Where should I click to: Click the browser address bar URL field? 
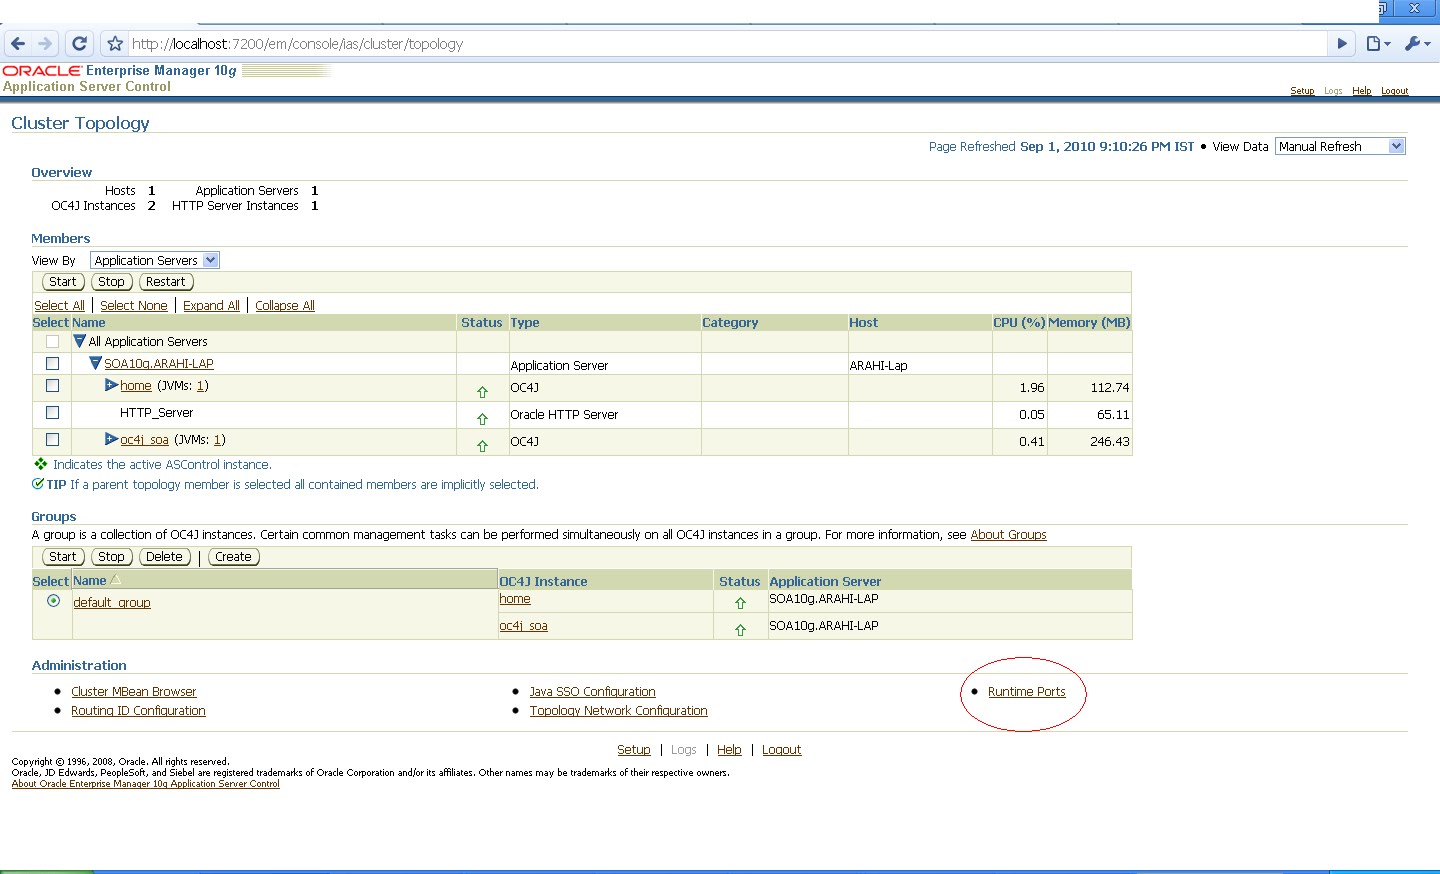[728, 44]
